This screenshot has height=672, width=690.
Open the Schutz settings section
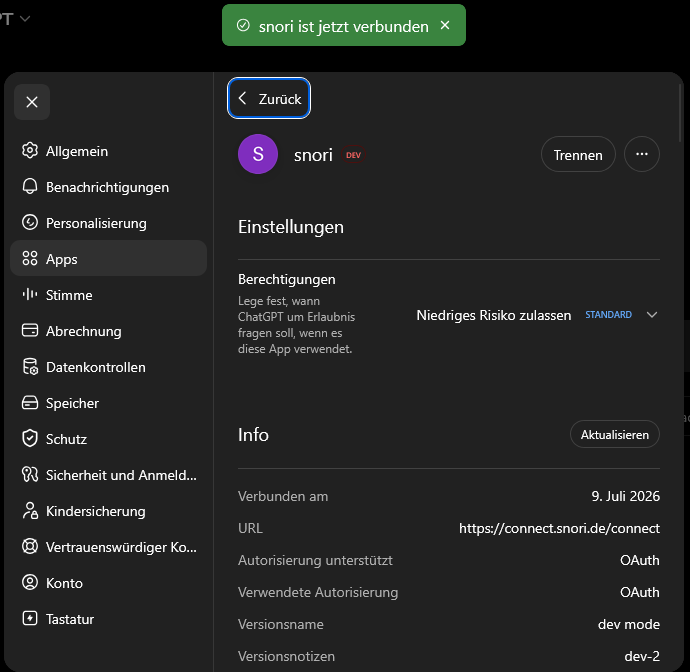click(x=108, y=438)
